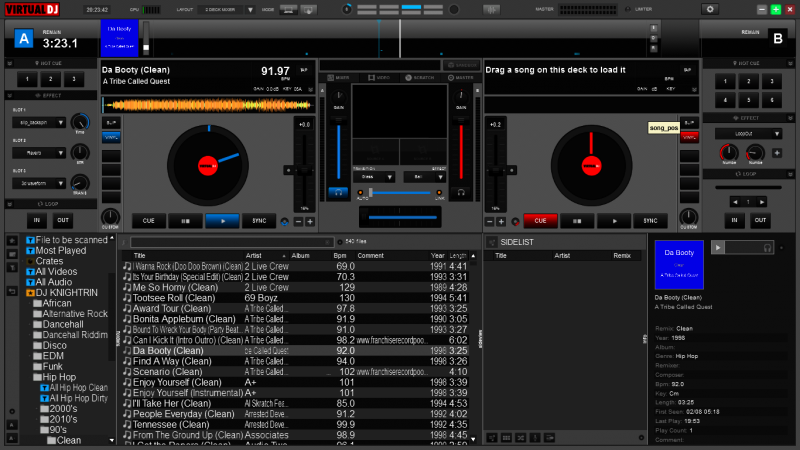800x450 pixels.
Task: Switch to the SCRATCH mixer tab
Action: [415, 77]
